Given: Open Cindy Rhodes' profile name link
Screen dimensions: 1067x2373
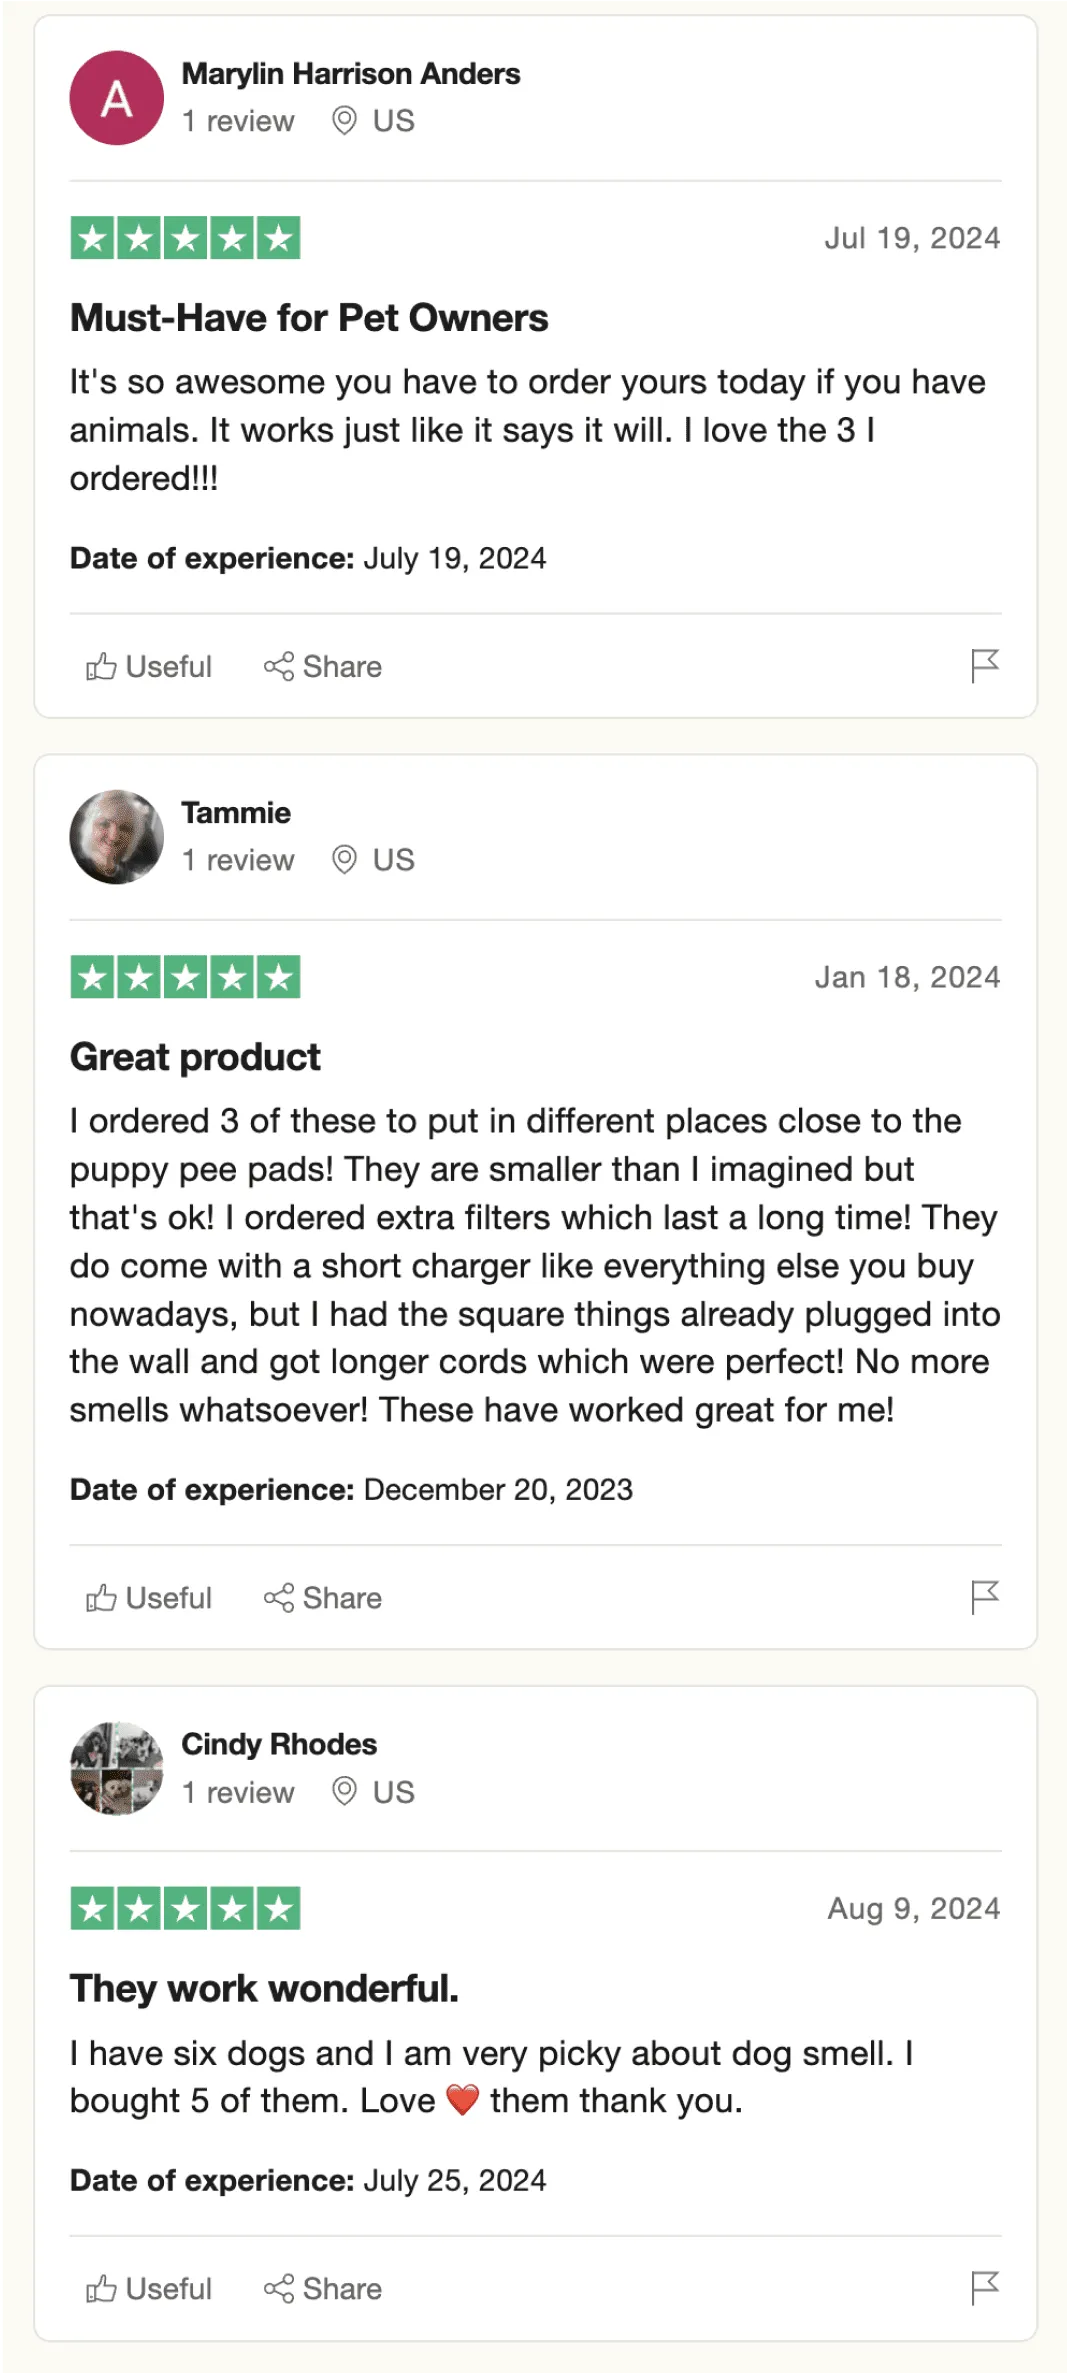Looking at the screenshot, I should click(279, 1744).
